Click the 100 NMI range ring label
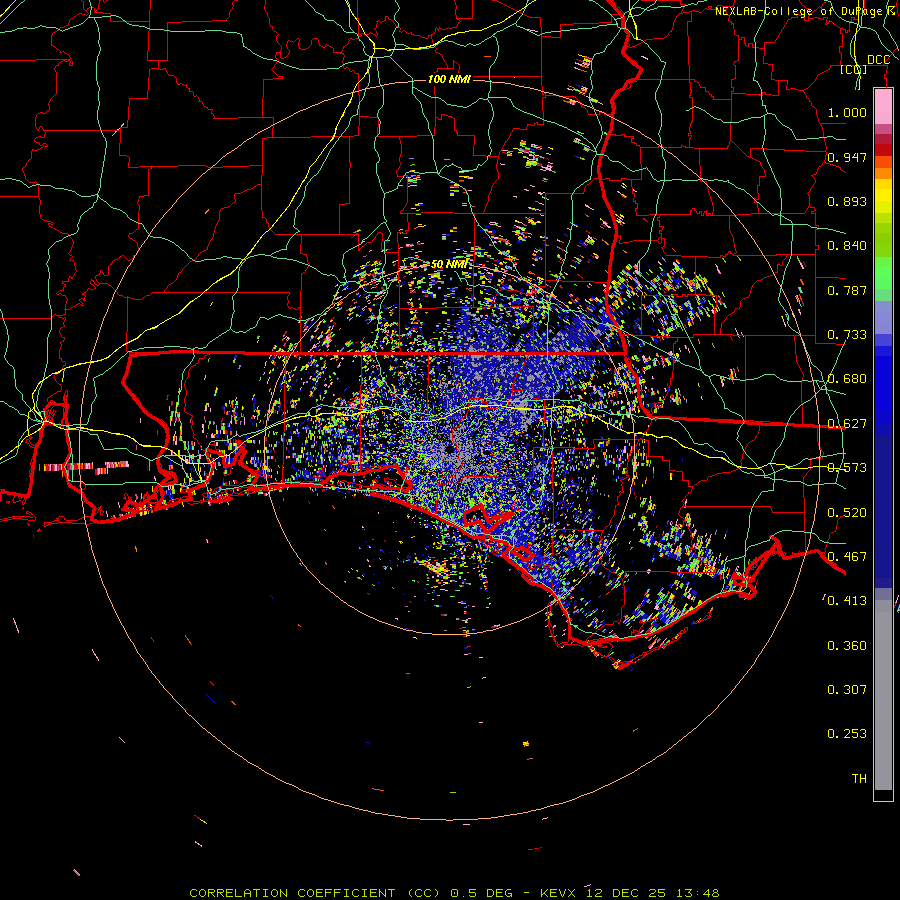 [x=449, y=79]
